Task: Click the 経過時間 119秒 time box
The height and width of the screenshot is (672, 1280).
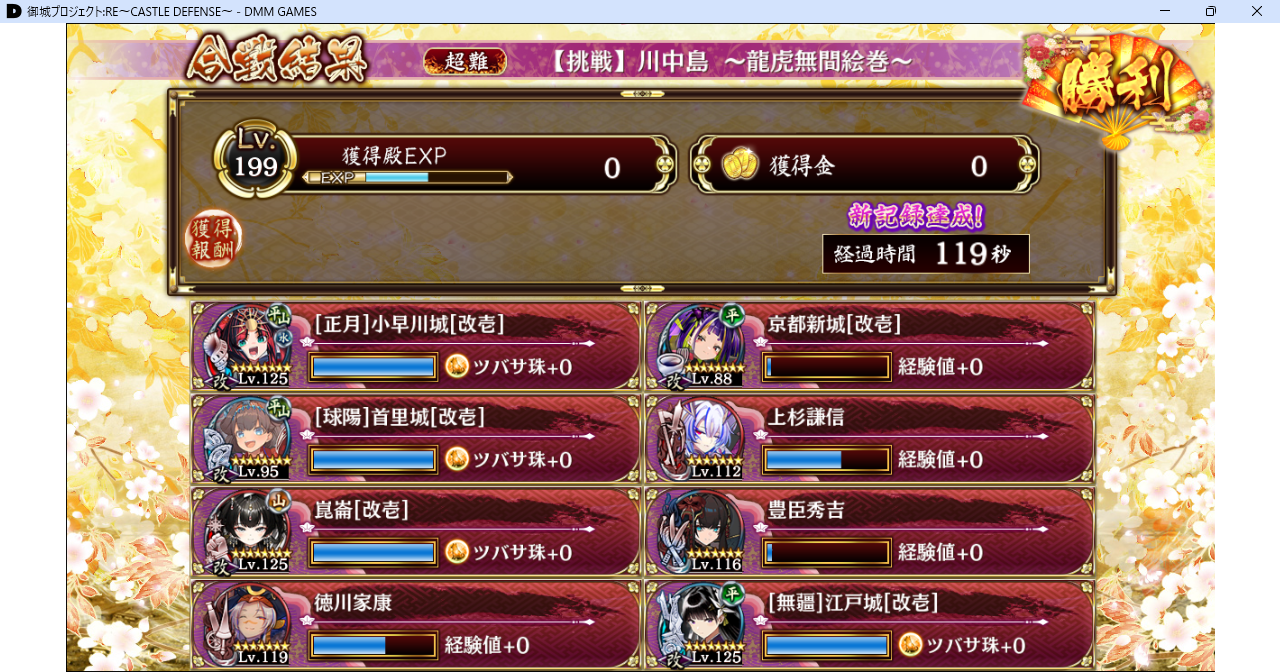Action: [x=925, y=254]
